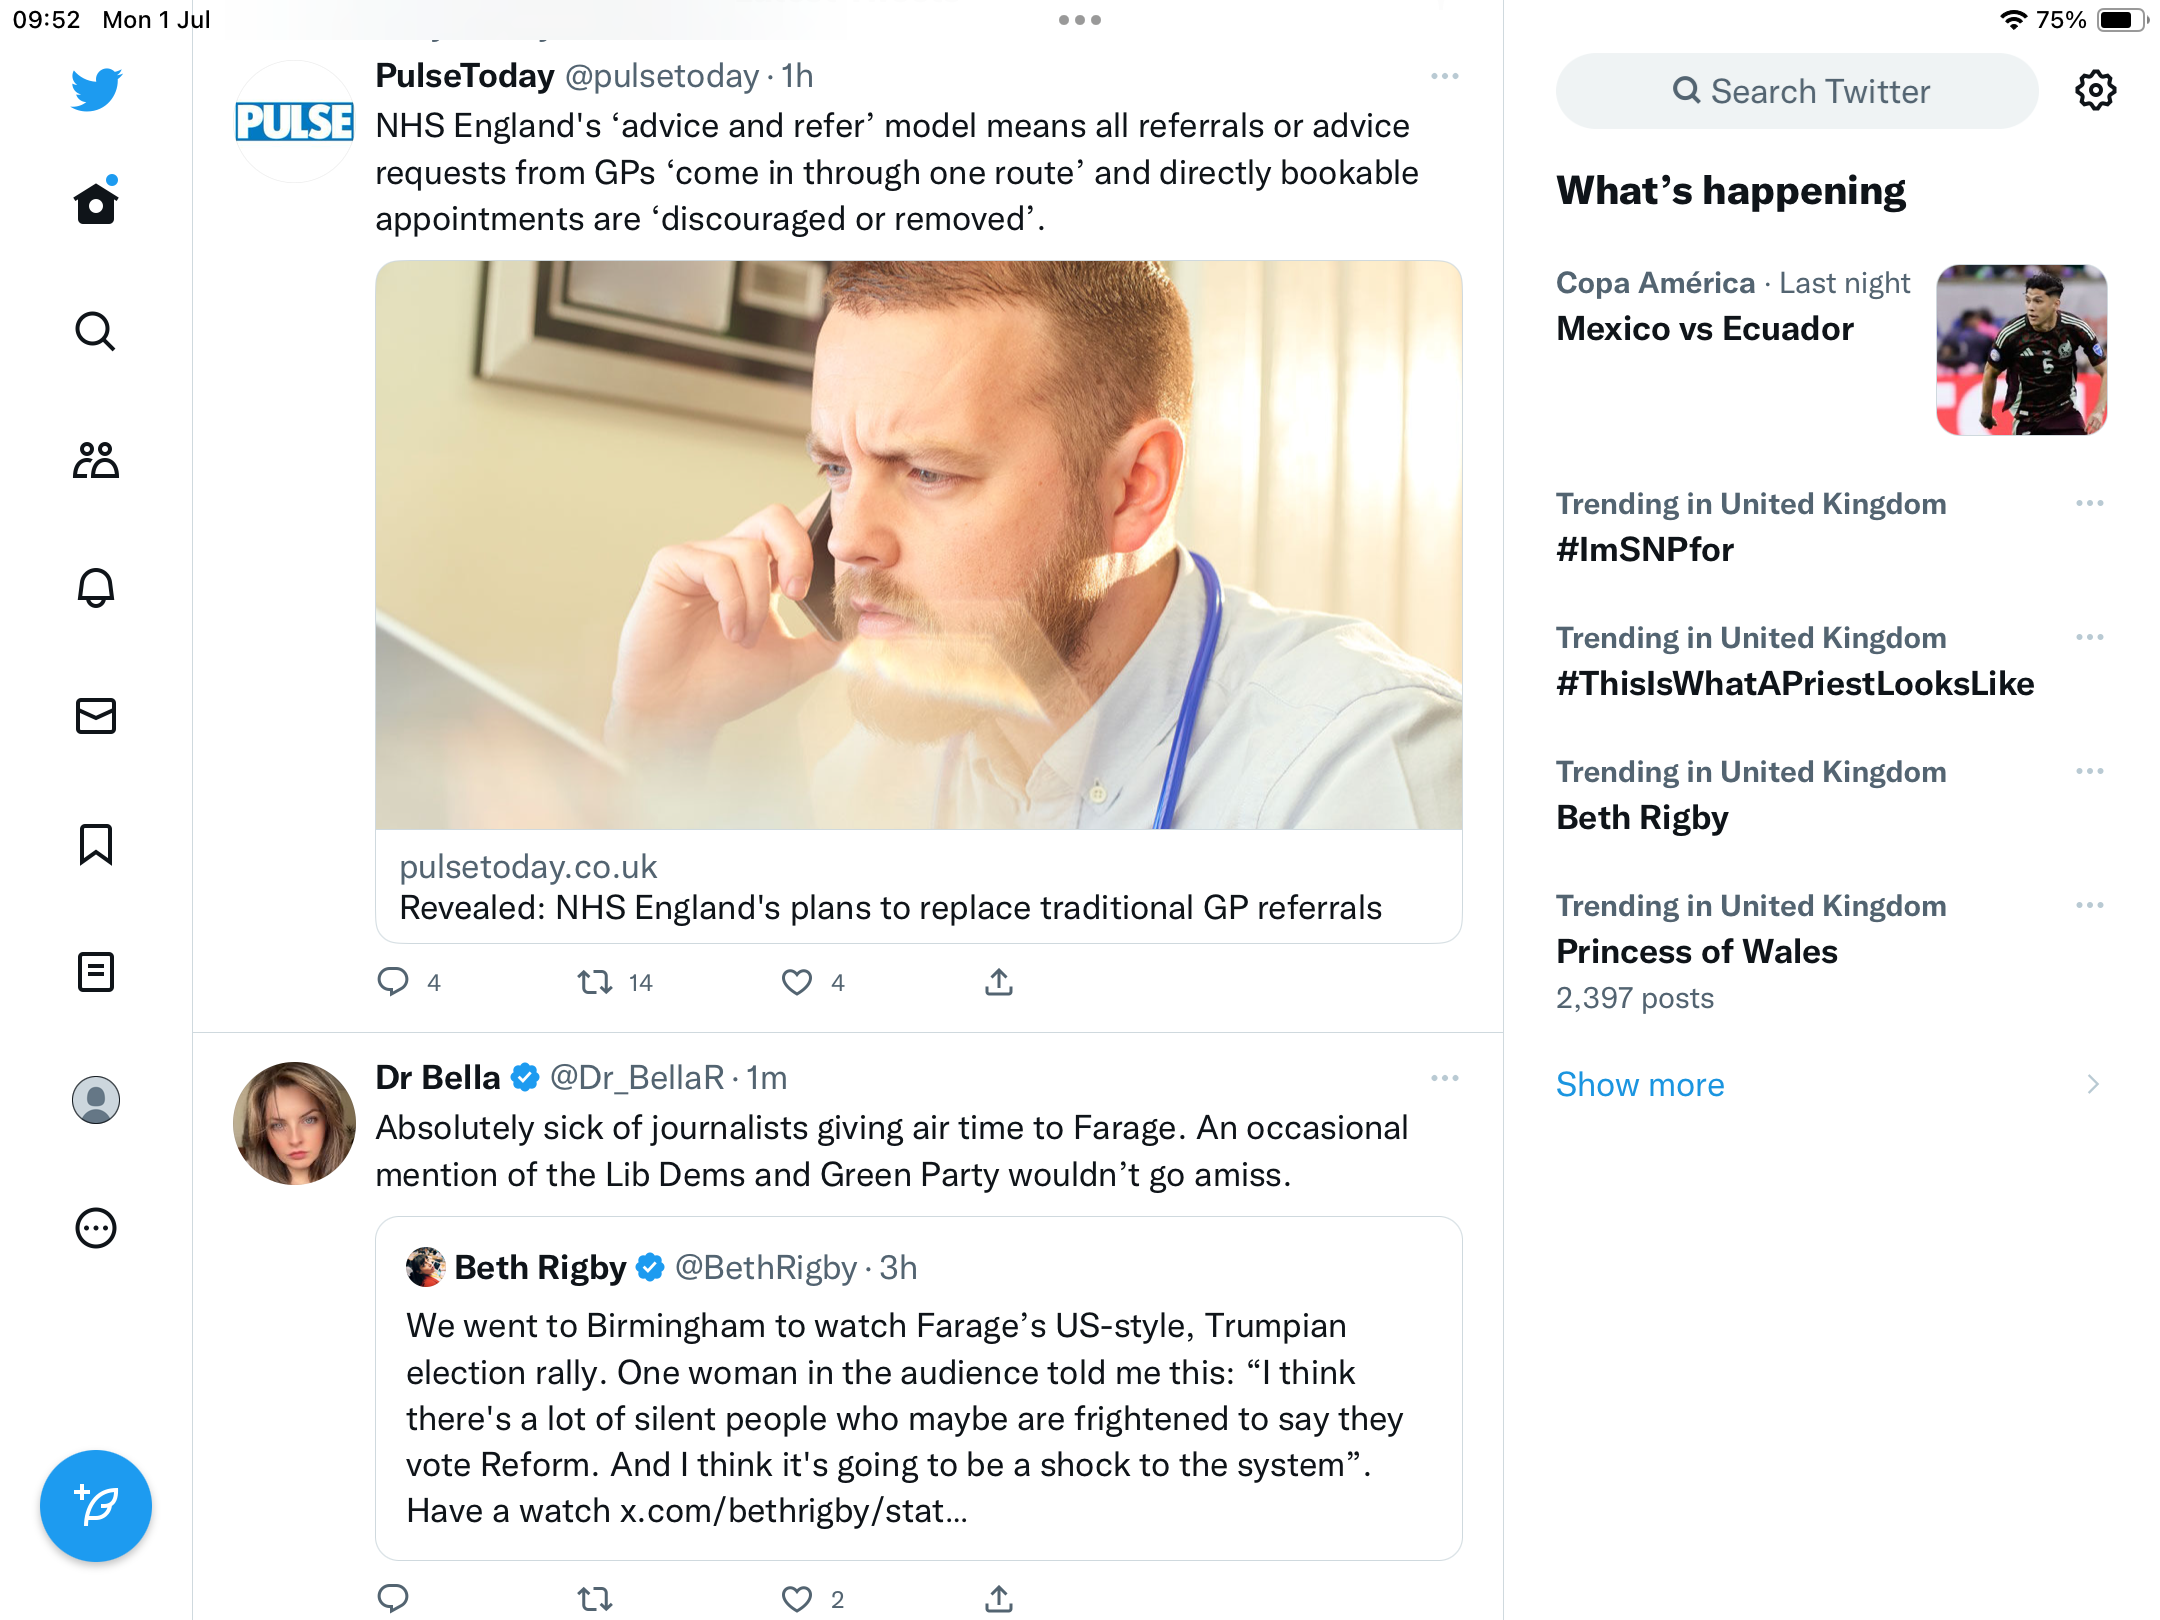Click the Search Twitter field
Screen dimensions: 2160x1620
(1797, 91)
